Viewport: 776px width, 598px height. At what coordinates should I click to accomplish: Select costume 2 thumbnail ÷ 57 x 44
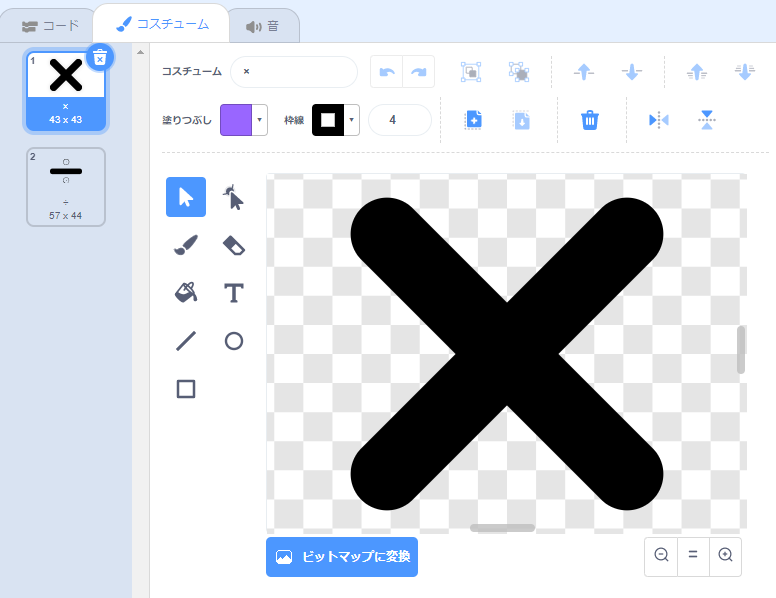tap(66, 187)
